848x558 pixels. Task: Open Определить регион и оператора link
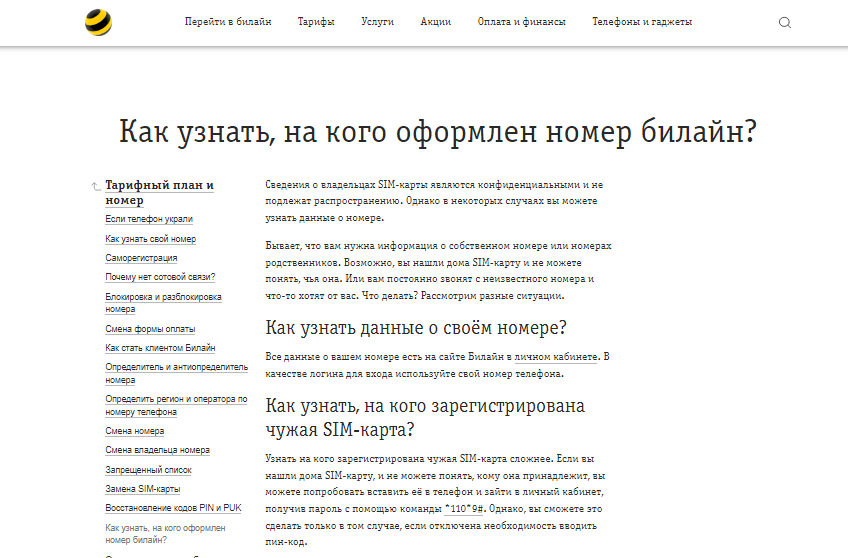click(x=176, y=406)
